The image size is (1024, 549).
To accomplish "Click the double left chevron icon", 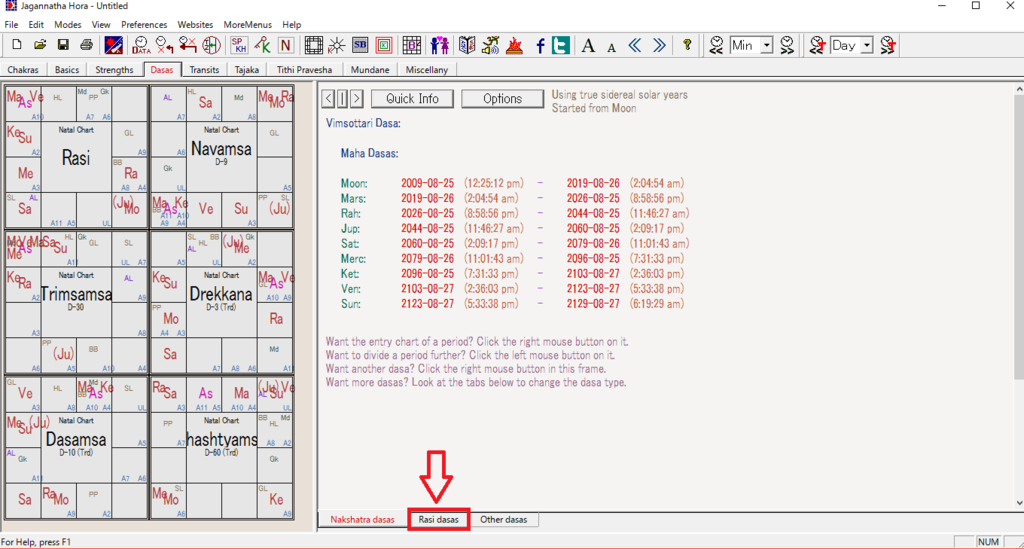I will tap(635, 45).
